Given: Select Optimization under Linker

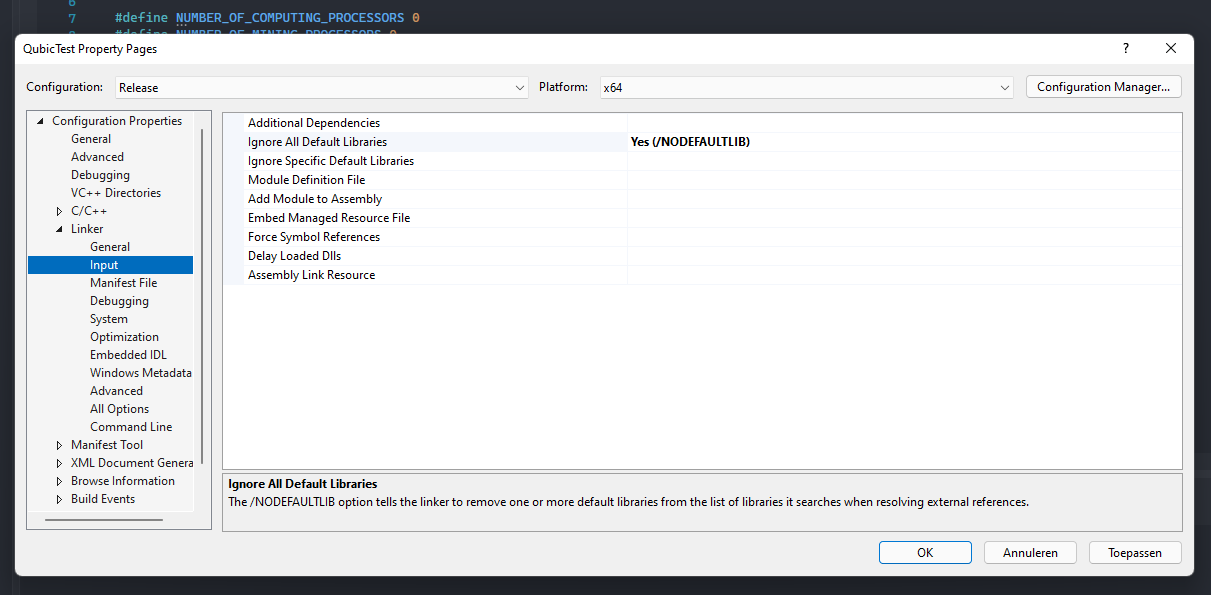Looking at the screenshot, I should [124, 337].
